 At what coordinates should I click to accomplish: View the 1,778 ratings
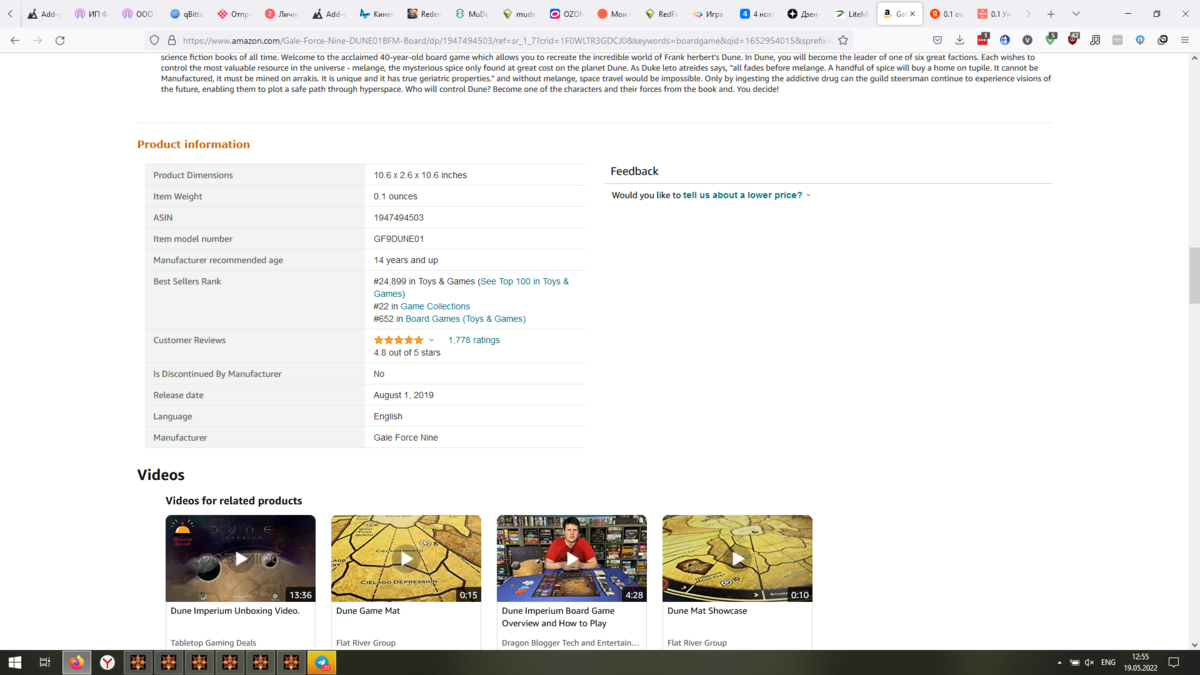tap(474, 340)
